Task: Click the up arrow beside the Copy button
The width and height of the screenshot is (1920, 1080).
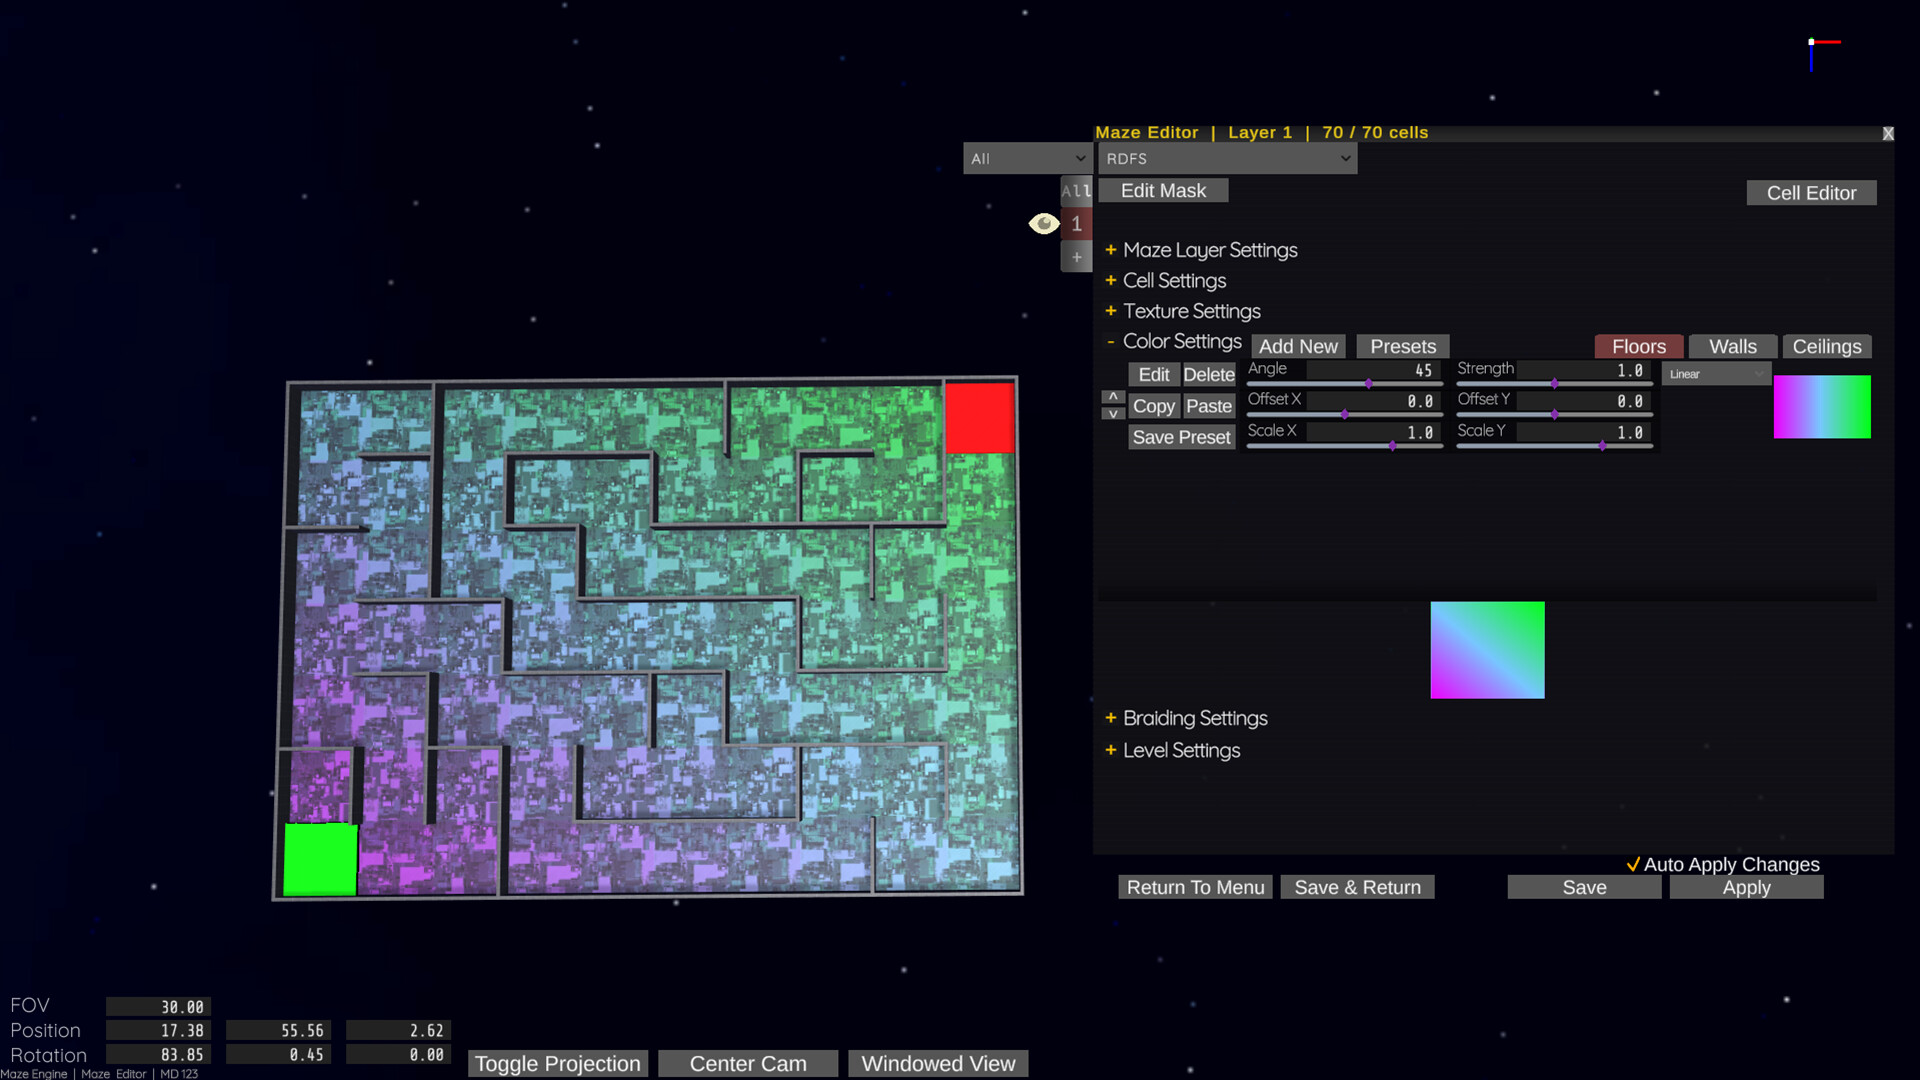Action: pyautogui.click(x=1112, y=396)
